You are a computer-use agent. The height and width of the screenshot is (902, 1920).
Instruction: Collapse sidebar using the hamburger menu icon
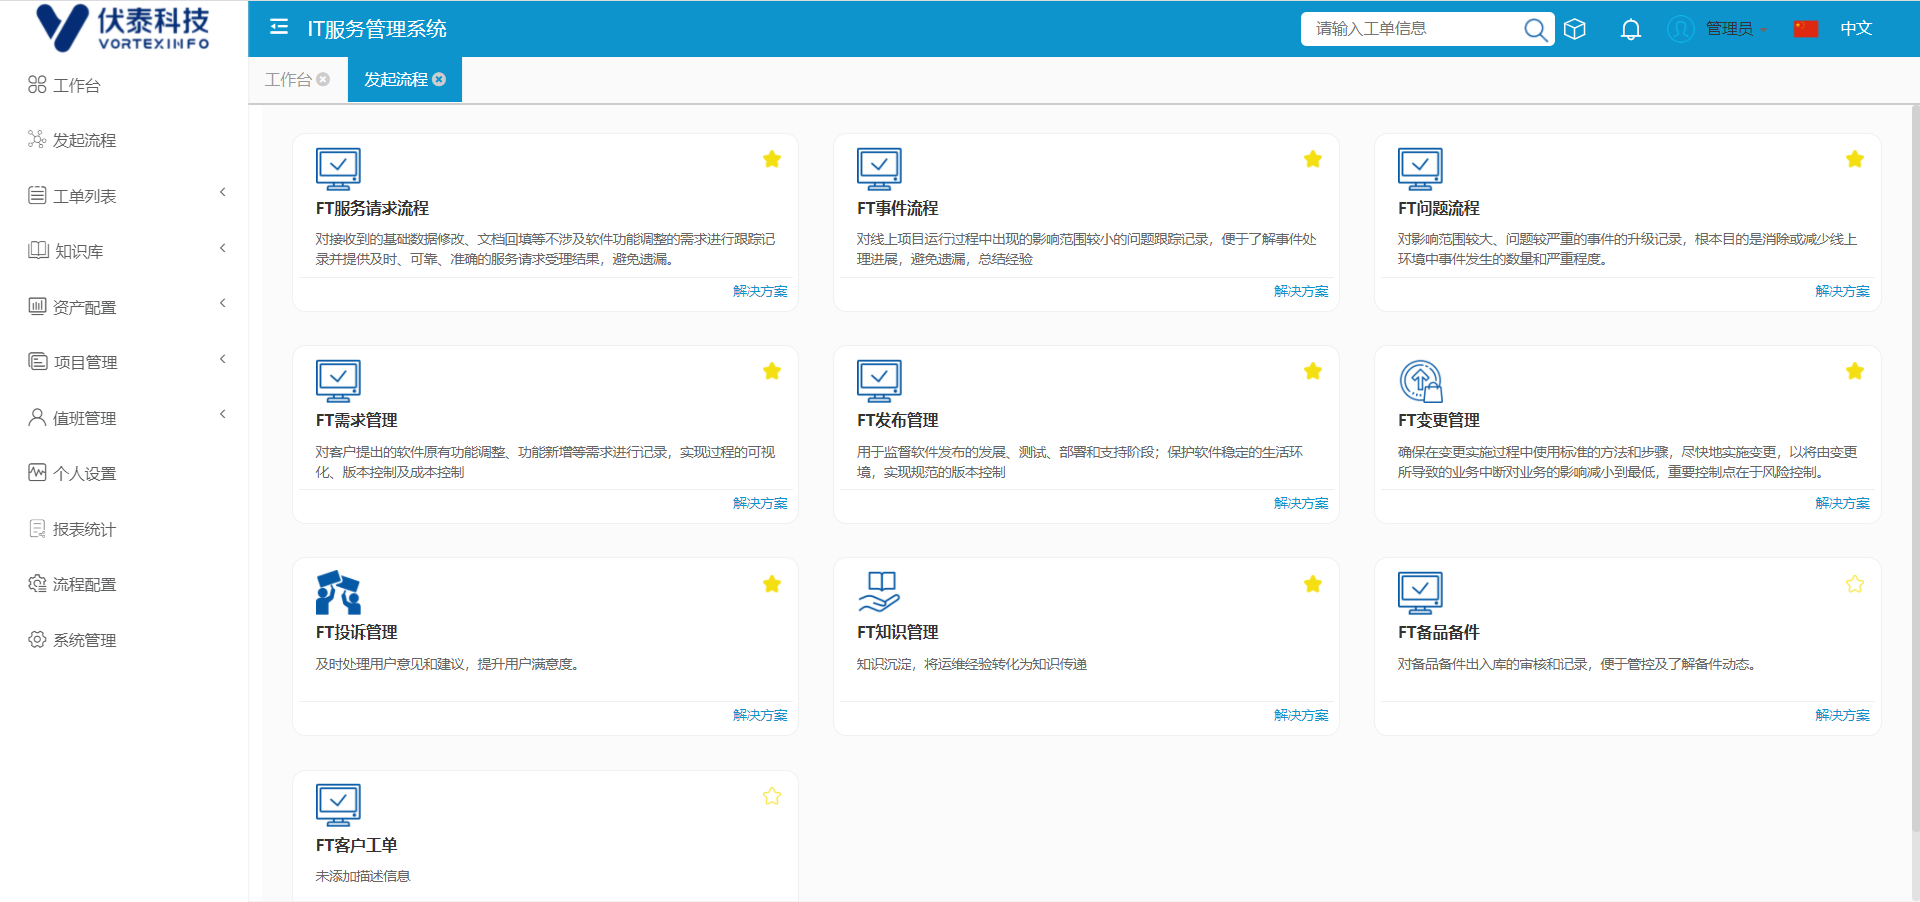(x=279, y=27)
